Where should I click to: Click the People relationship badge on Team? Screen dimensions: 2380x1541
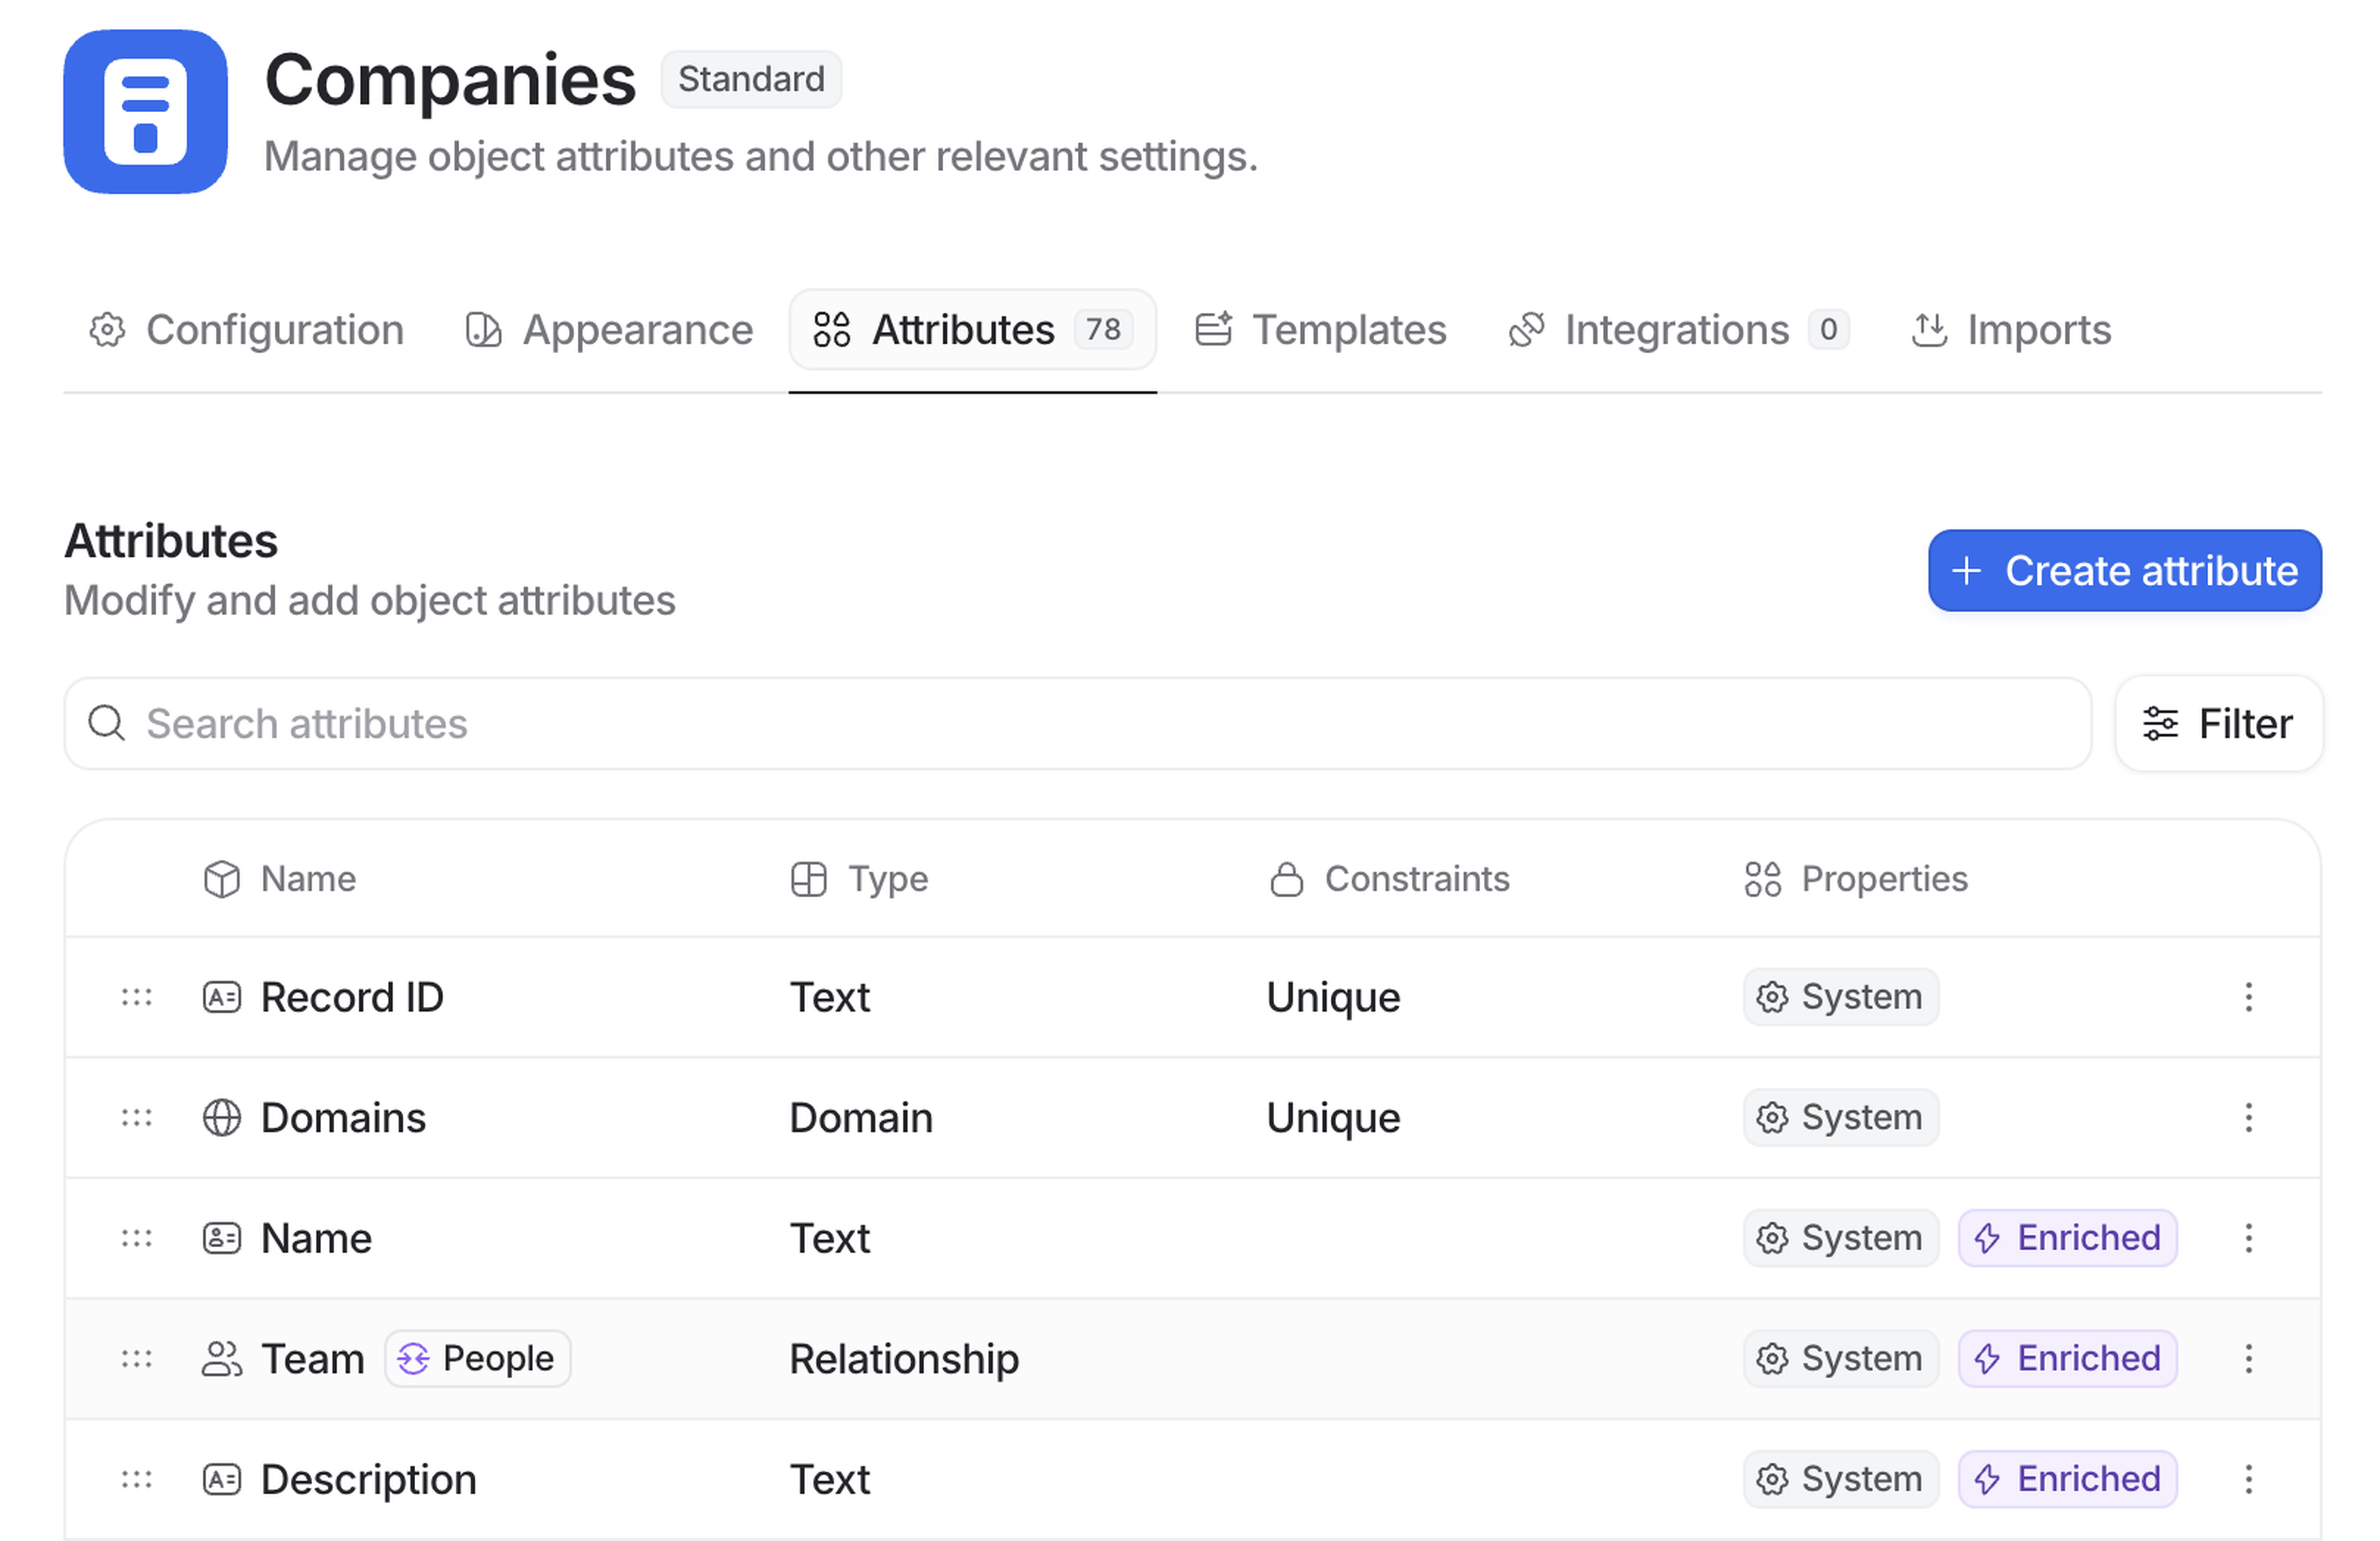(x=478, y=1358)
